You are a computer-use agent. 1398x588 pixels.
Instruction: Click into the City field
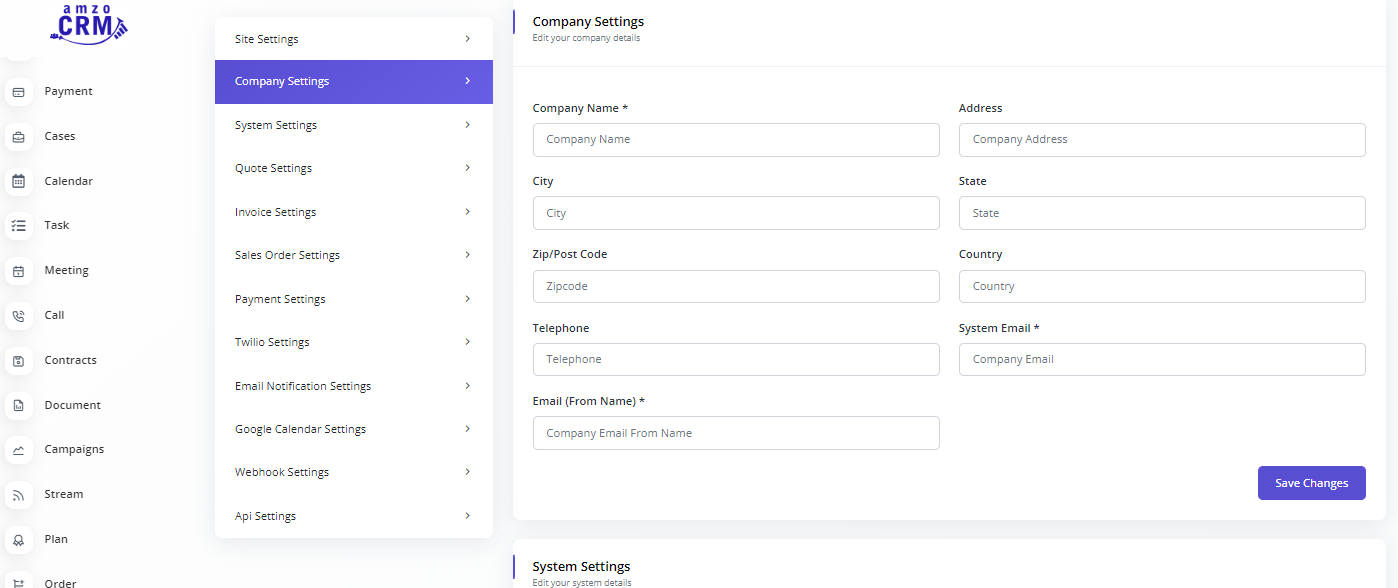pyautogui.click(x=736, y=213)
